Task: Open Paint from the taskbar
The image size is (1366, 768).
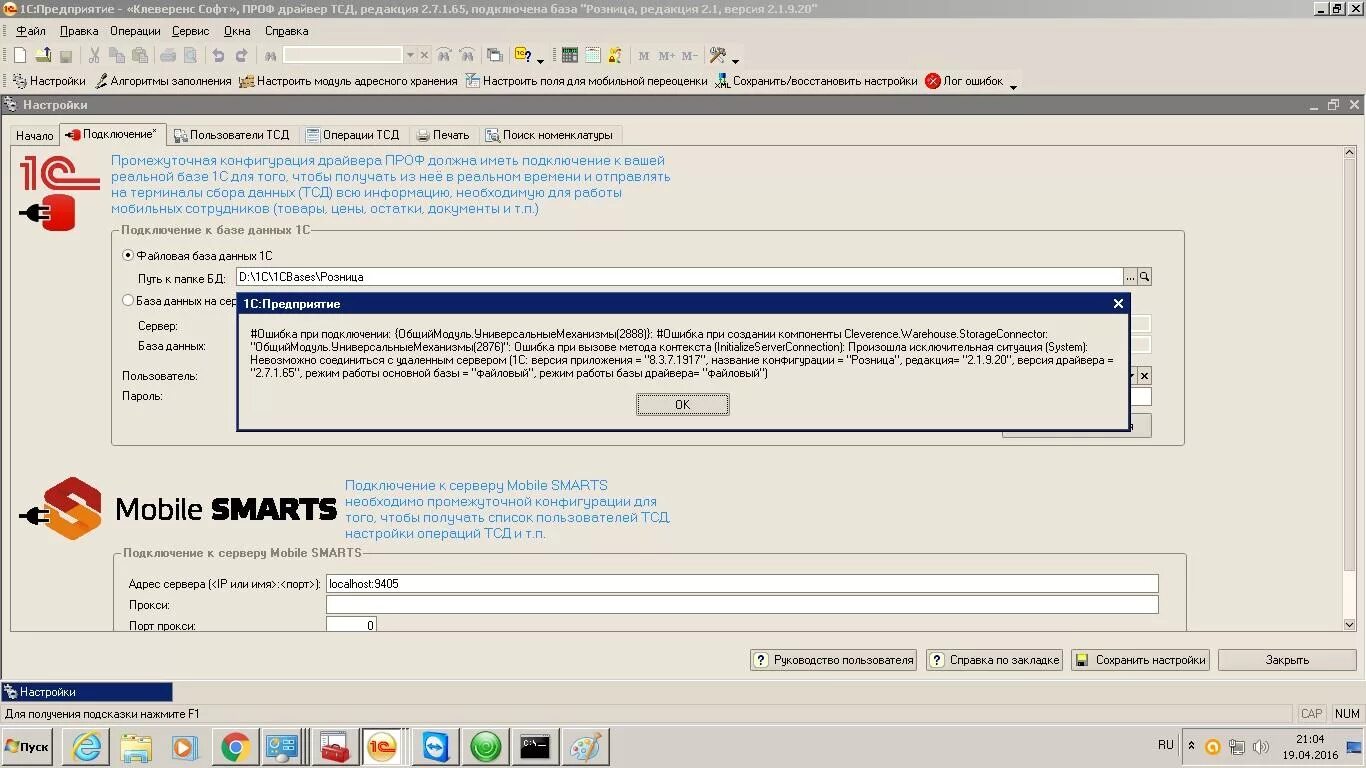Action: tap(585, 747)
